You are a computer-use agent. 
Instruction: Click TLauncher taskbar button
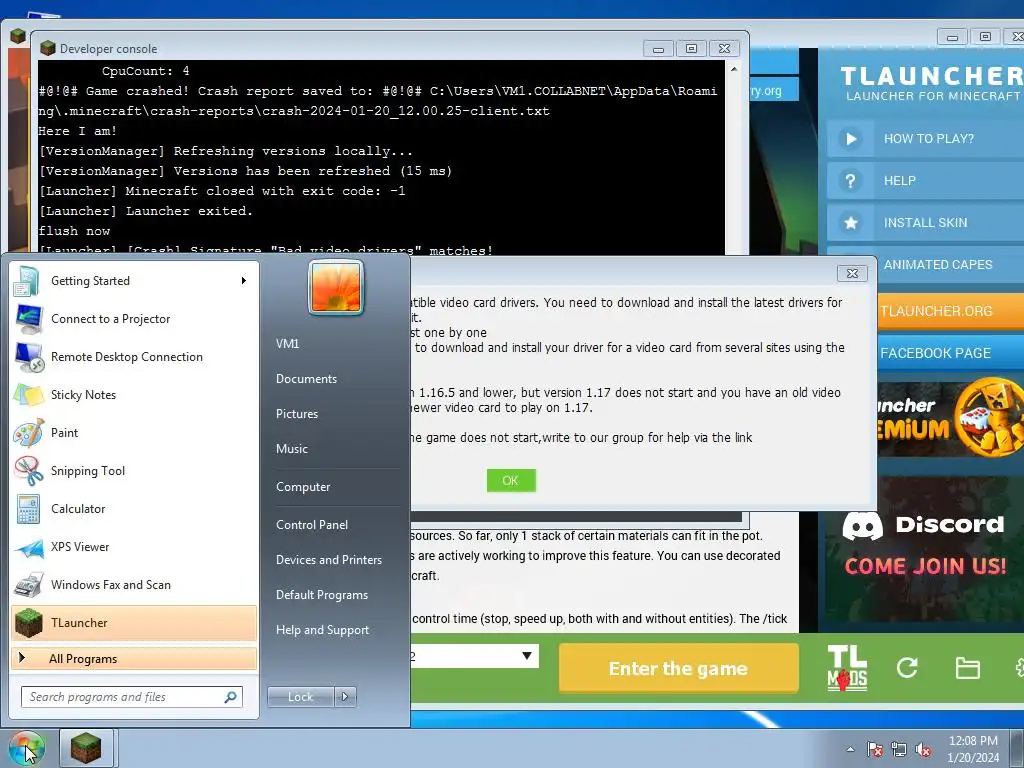click(86, 748)
